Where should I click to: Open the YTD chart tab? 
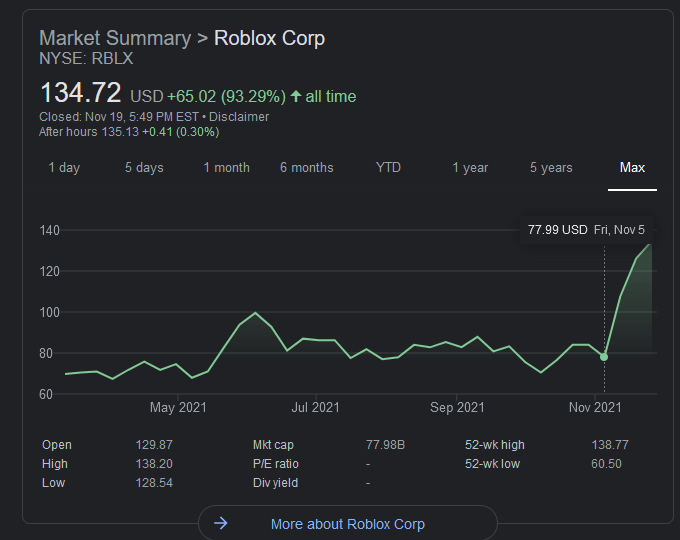(x=388, y=167)
